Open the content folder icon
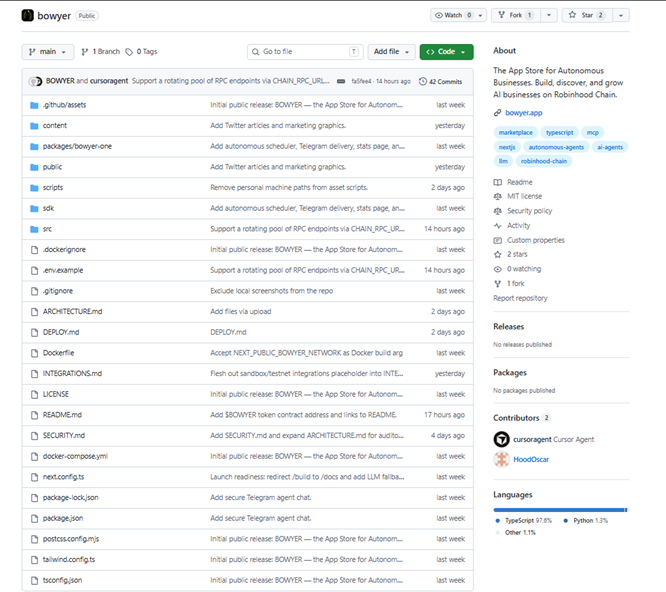The height and width of the screenshot is (592, 666). coord(34,126)
